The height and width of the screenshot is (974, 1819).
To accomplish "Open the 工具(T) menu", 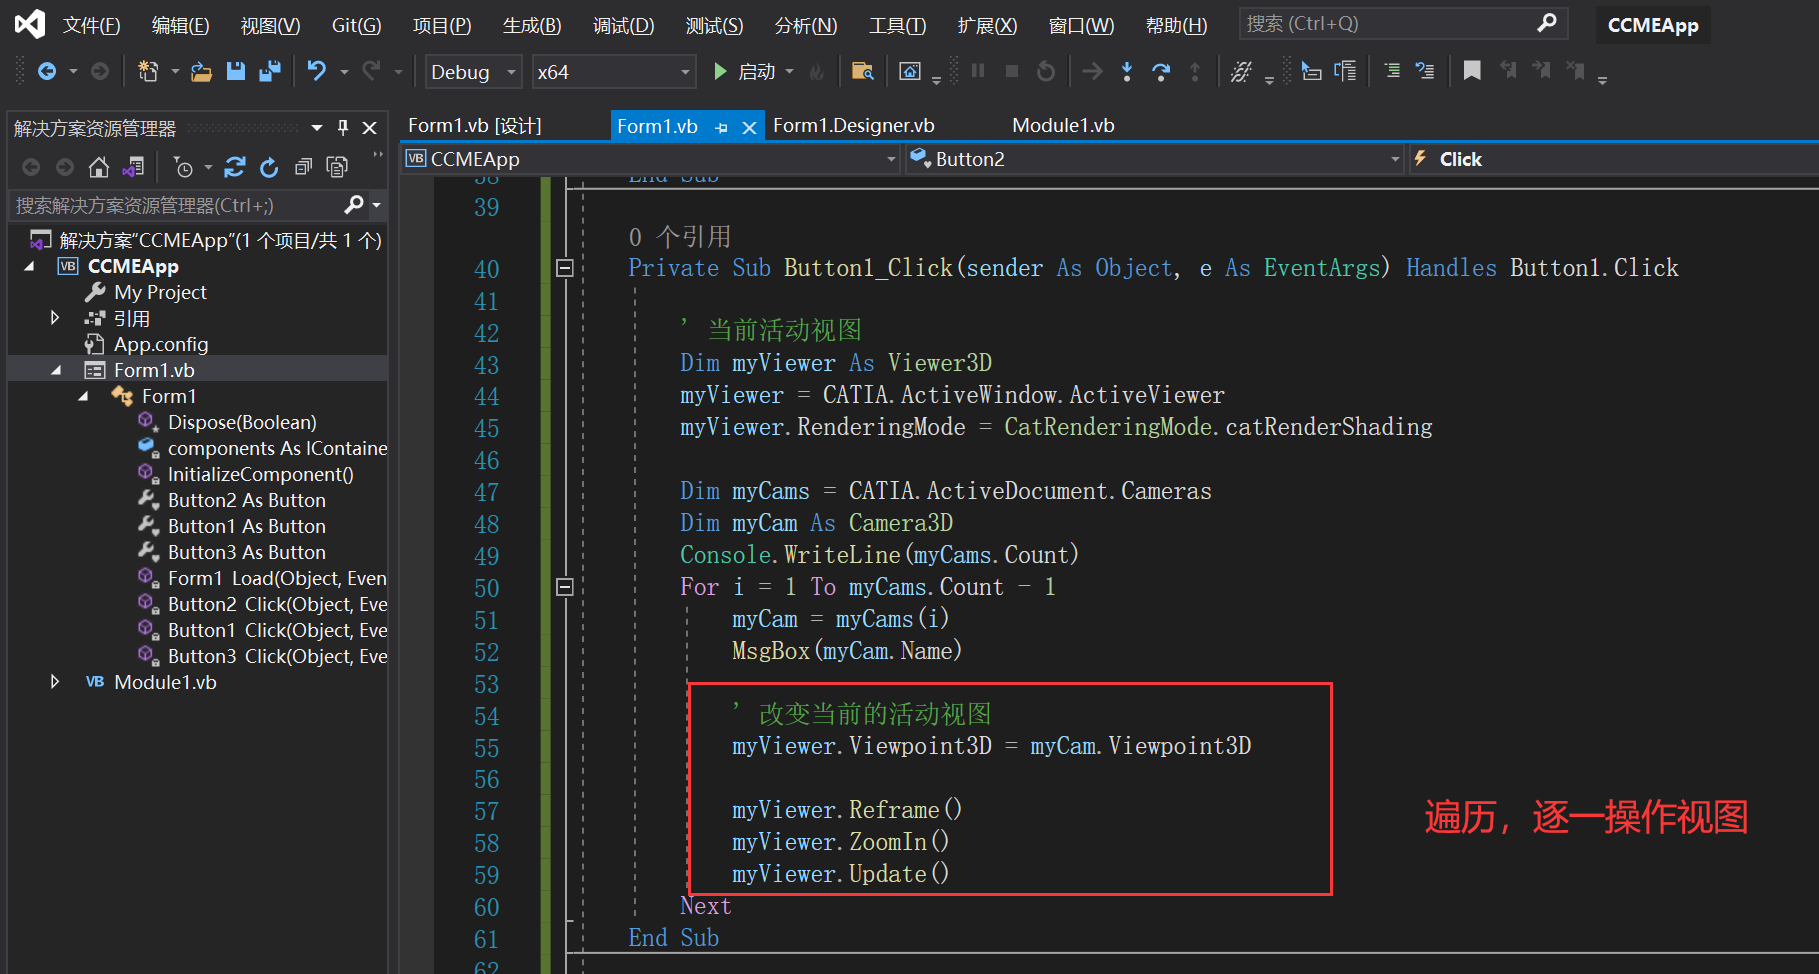I will point(897,25).
